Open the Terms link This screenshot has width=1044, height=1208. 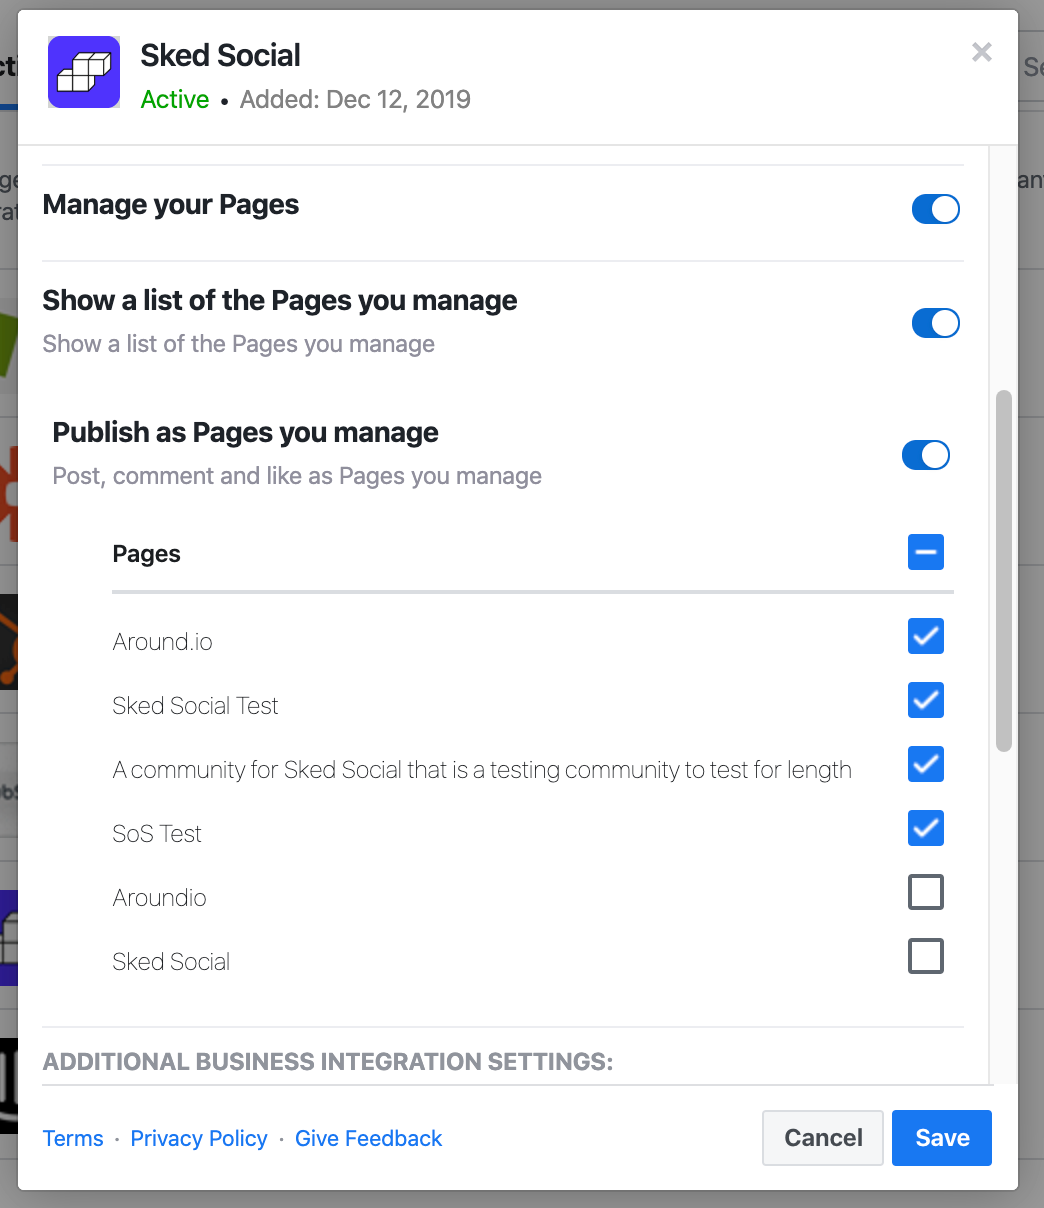click(73, 1138)
